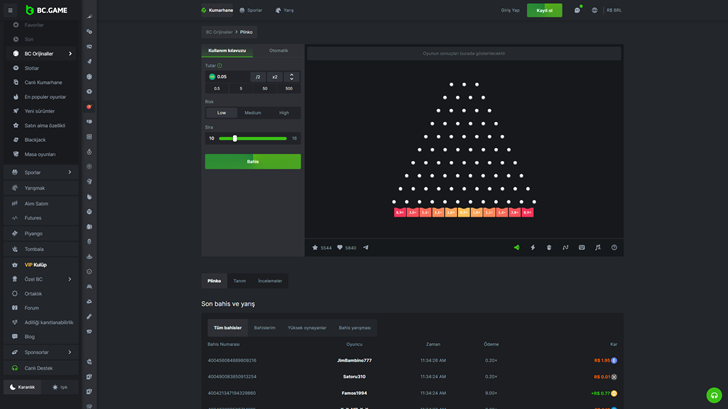This screenshot has height=409, width=728.
Task: Open the hamburger menu beside BC.GAME logo
Action: tap(10, 10)
